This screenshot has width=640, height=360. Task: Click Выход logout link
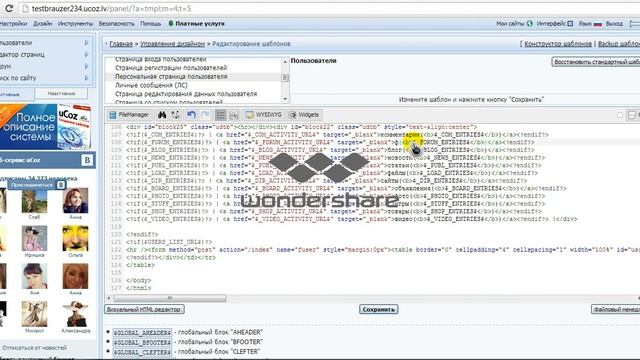(x=614, y=24)
